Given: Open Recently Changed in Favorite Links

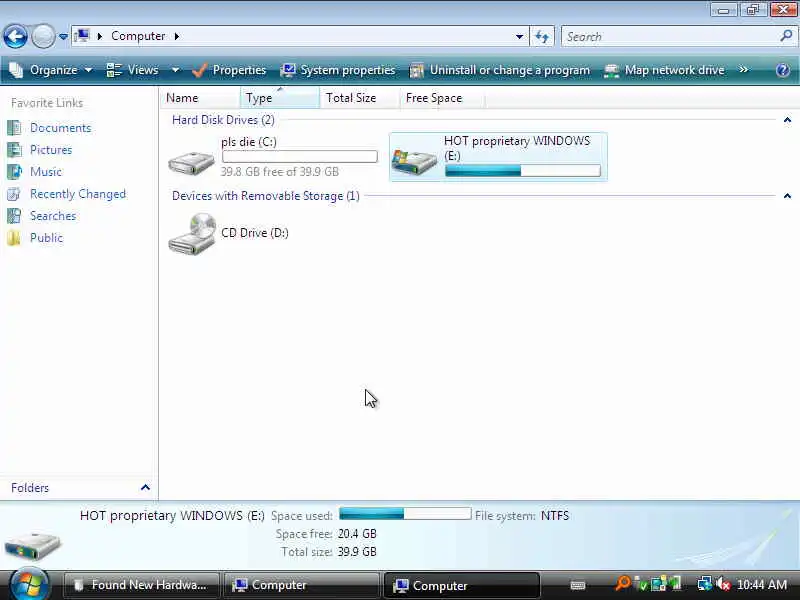Looking at the screenshot, I should coord(78,194).
